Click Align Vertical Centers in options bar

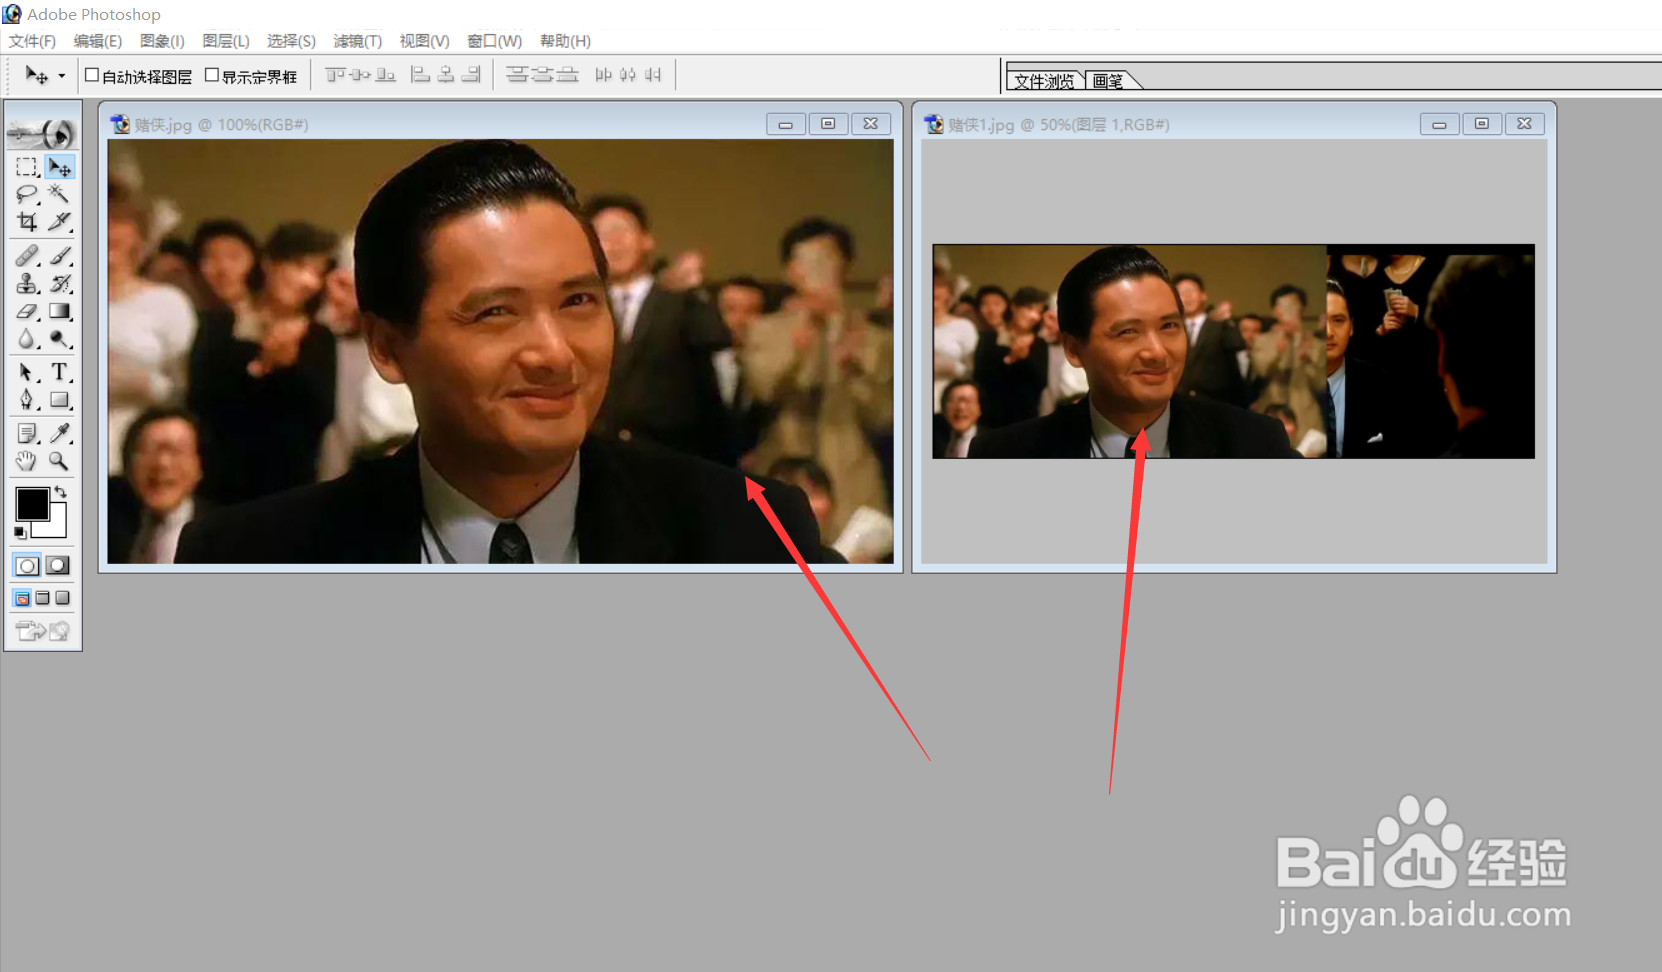click(360, 75)
